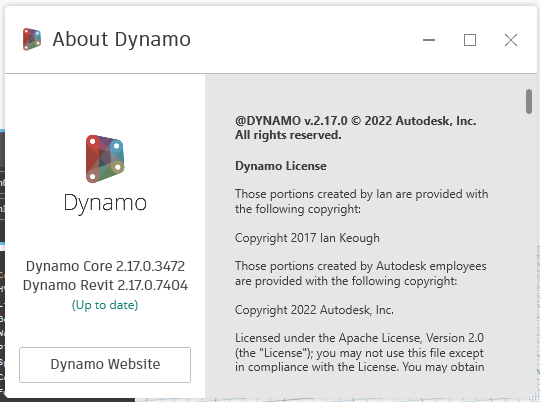Click the "All rights reserved." bold text
This screenshot has width=540, height=402.
tap(288, 135)
